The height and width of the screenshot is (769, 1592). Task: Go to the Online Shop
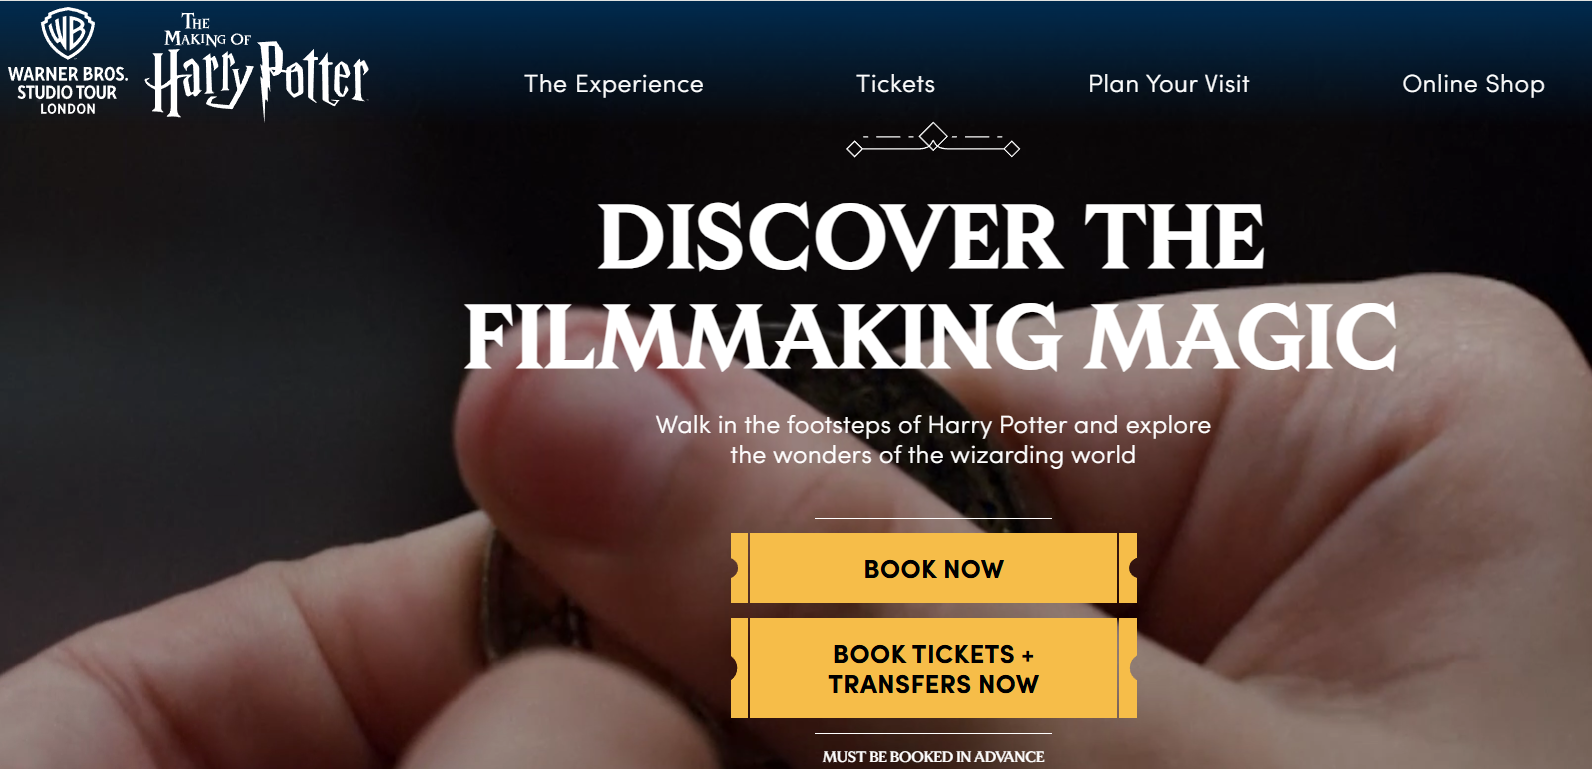coord(1473,84)
